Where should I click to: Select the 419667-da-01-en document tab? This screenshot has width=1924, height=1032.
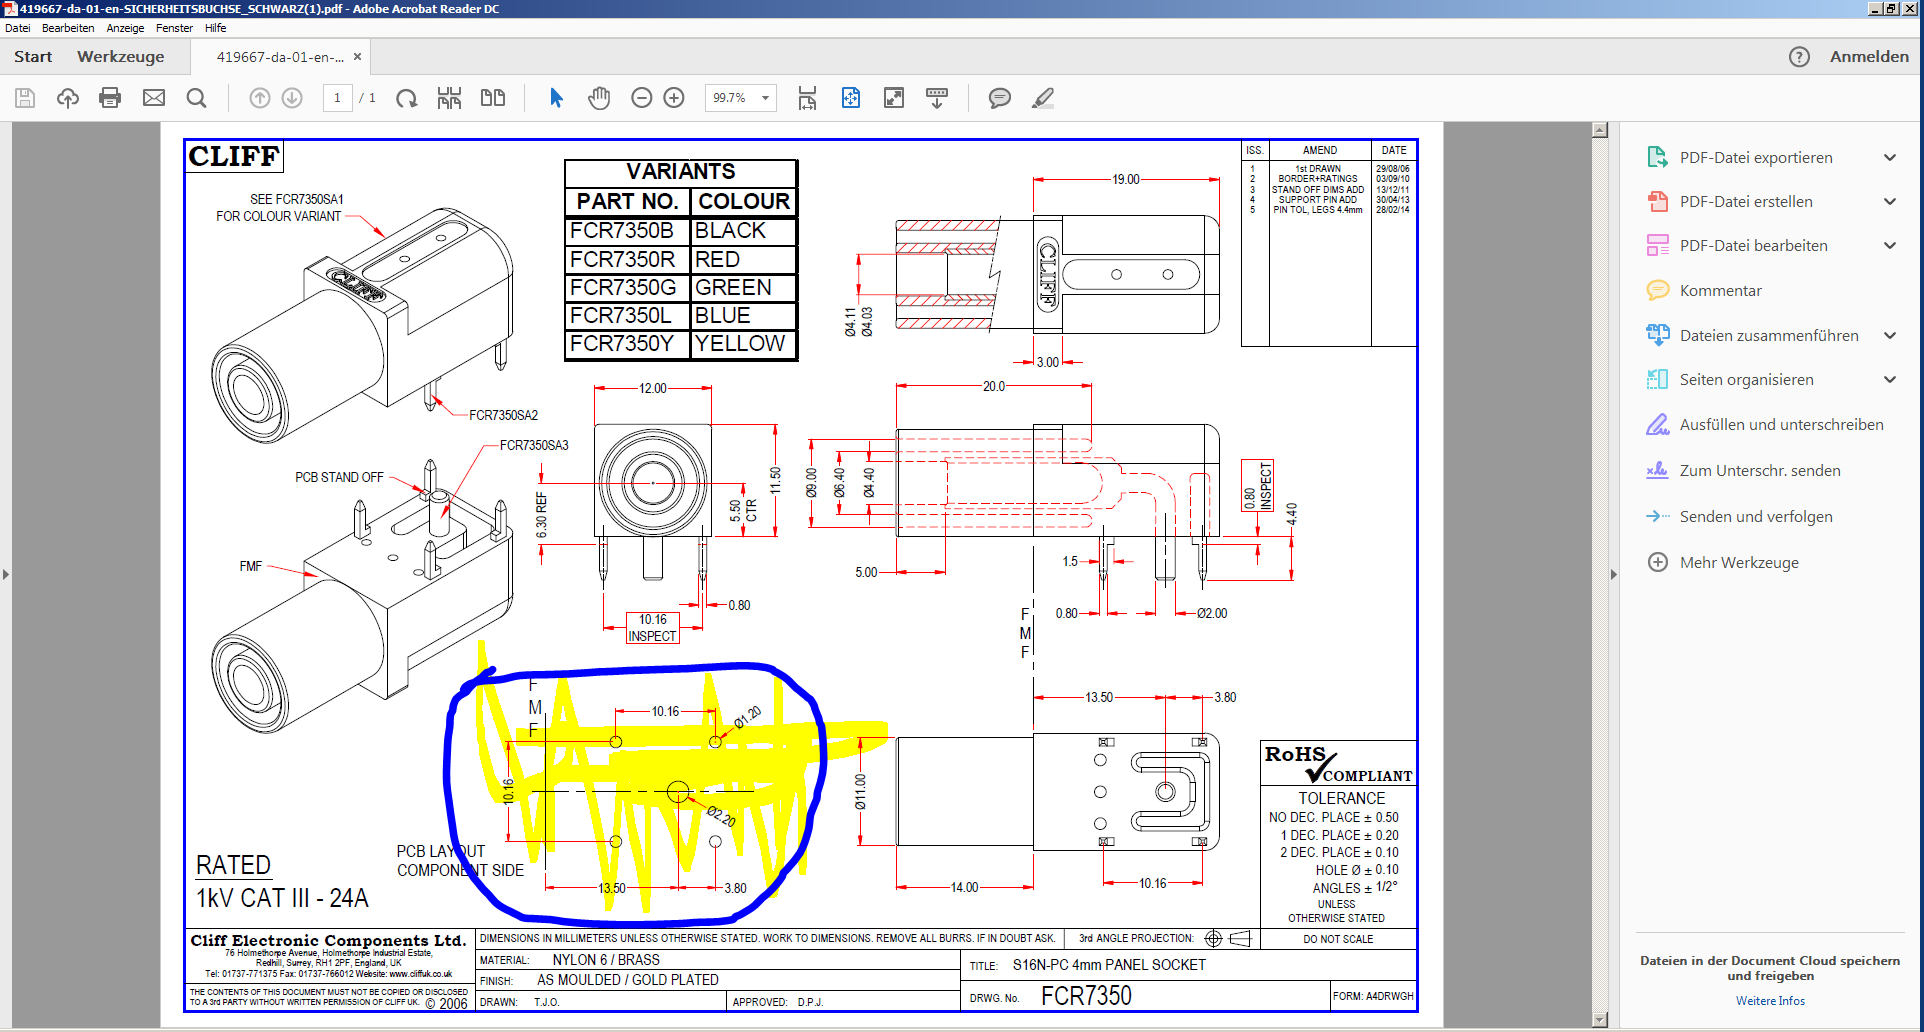point(280,57)
